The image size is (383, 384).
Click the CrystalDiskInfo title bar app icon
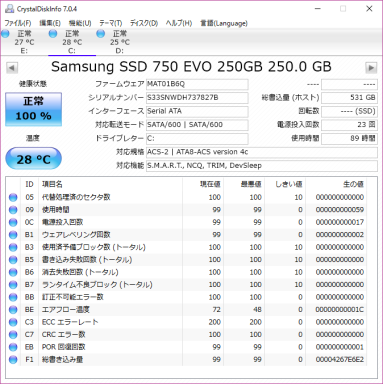tap(9, 8)
